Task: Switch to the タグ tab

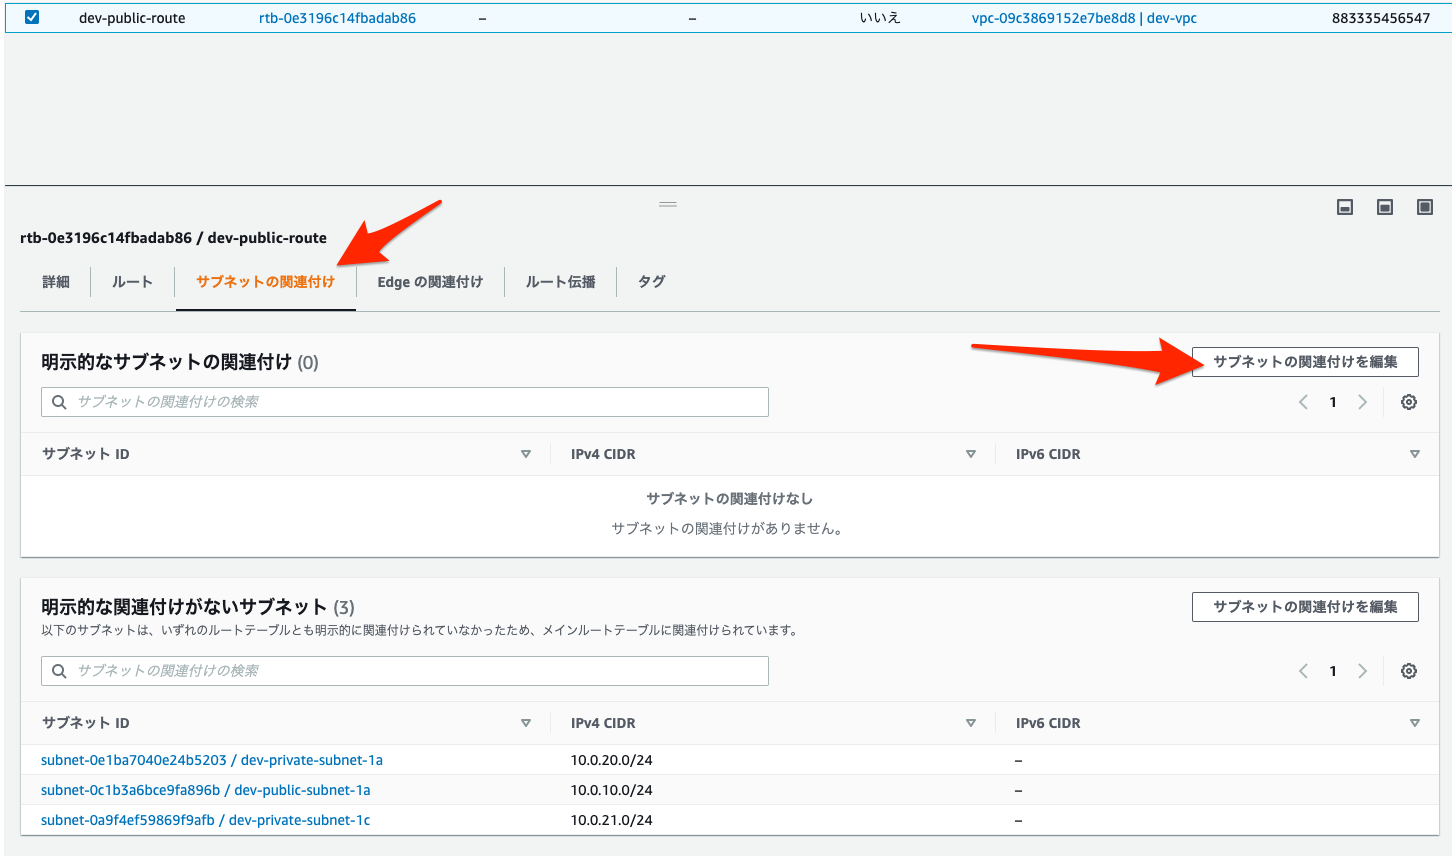Action: [650, 281]
